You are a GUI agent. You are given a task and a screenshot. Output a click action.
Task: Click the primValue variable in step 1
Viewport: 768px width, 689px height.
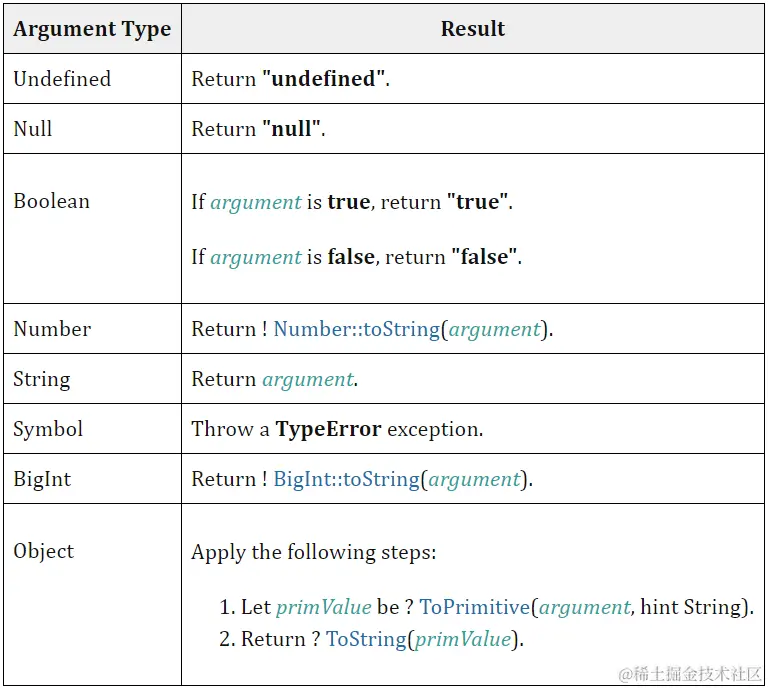pyautogui.click(x=324, y=607)
